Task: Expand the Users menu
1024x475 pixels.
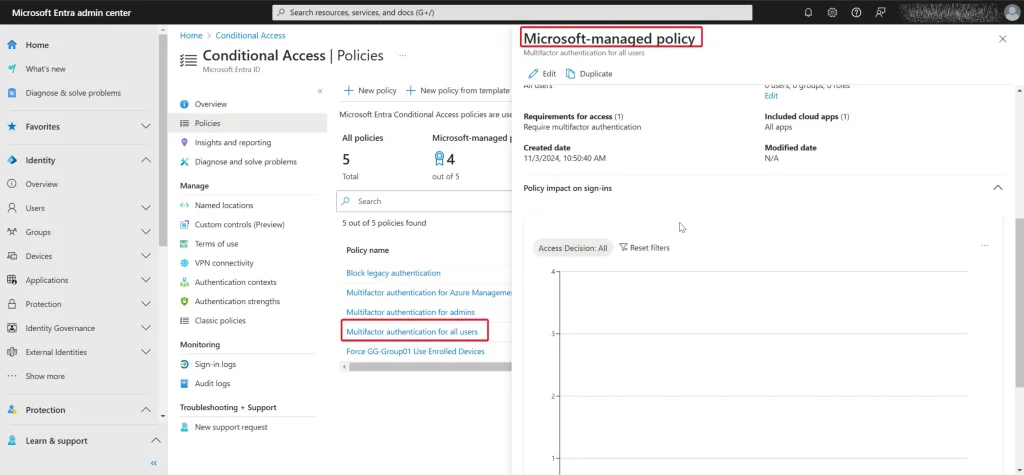Action: click(x=146, y=208)
